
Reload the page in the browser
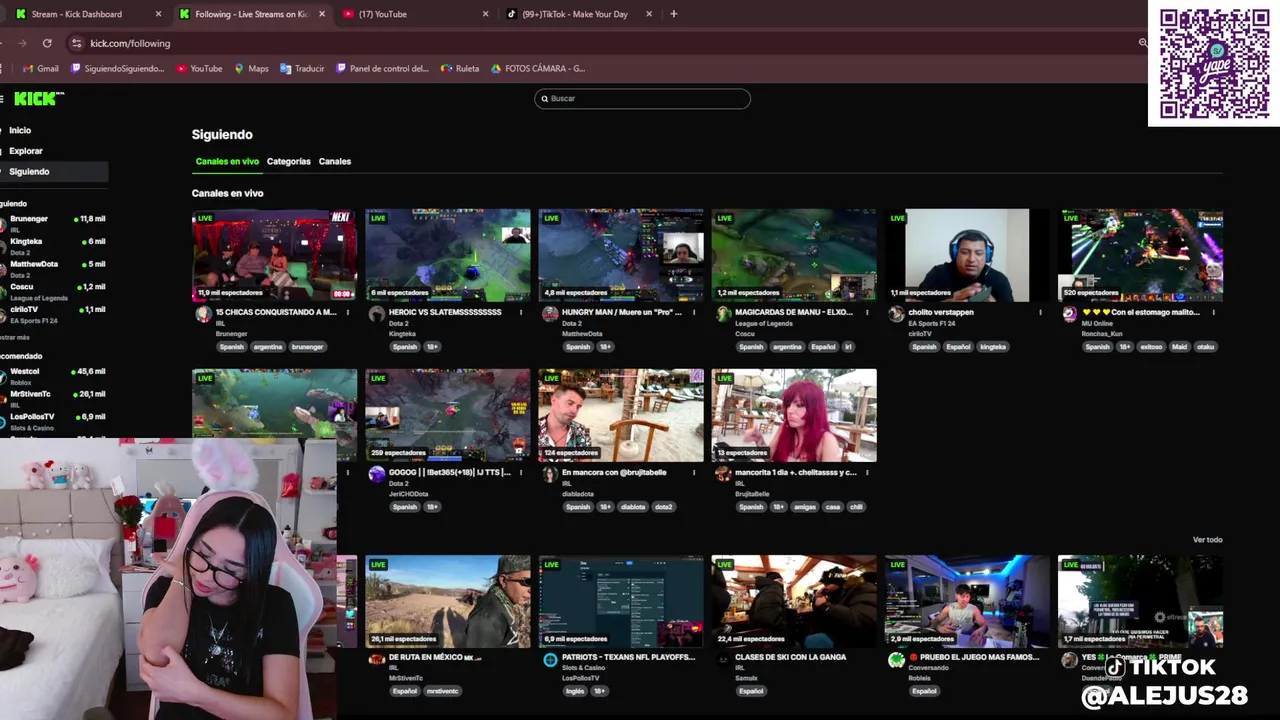(47, 43)
